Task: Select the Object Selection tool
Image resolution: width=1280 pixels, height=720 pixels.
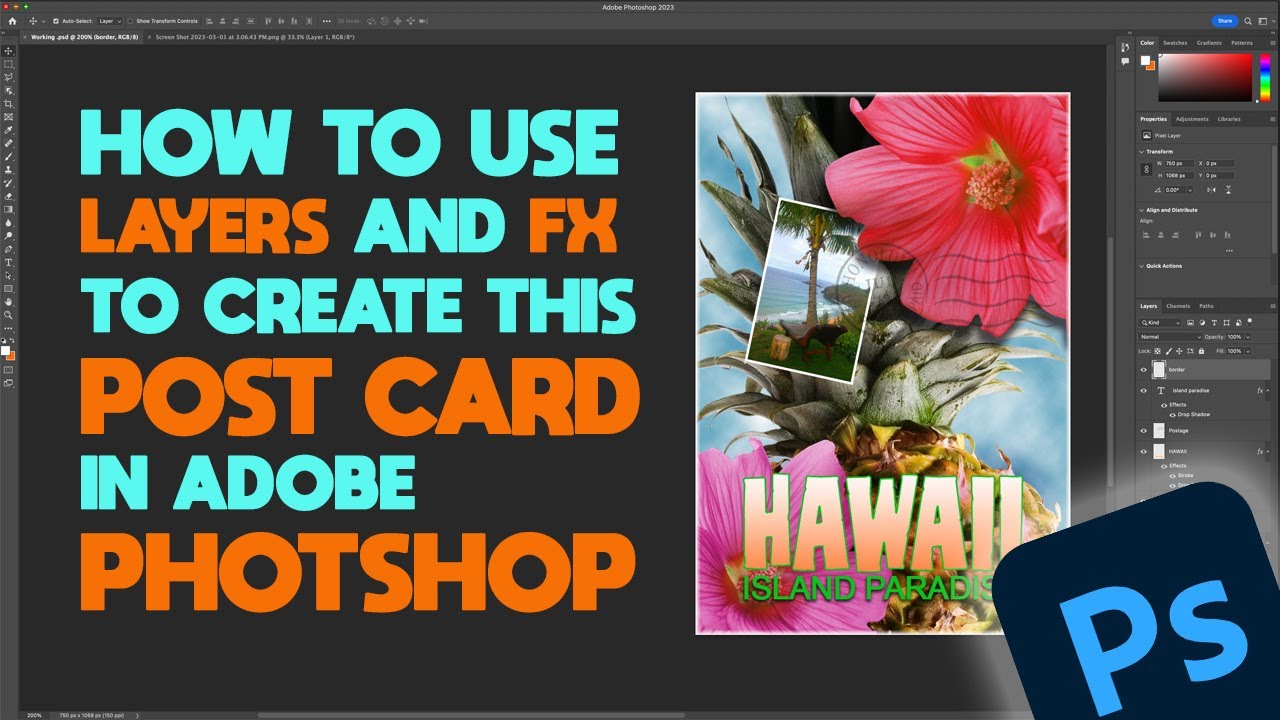Action: tap(10, 90)
